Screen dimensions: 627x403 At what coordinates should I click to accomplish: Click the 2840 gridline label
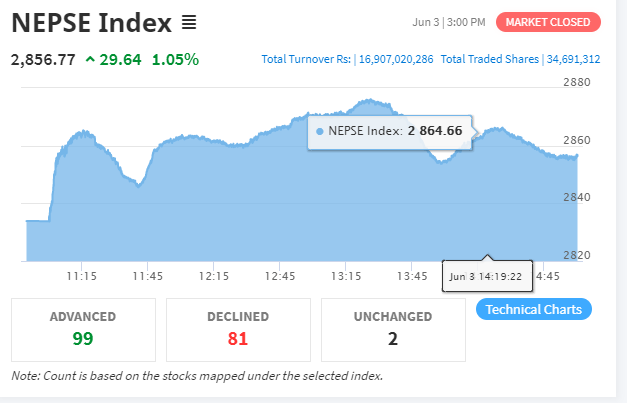pyautogui.click(x=577, y=197)
